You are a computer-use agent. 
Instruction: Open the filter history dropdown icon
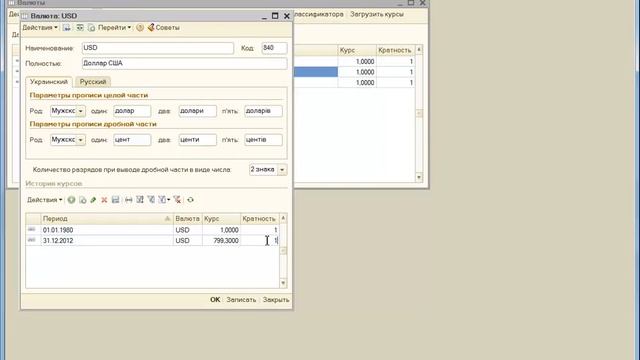click(164, 200)
